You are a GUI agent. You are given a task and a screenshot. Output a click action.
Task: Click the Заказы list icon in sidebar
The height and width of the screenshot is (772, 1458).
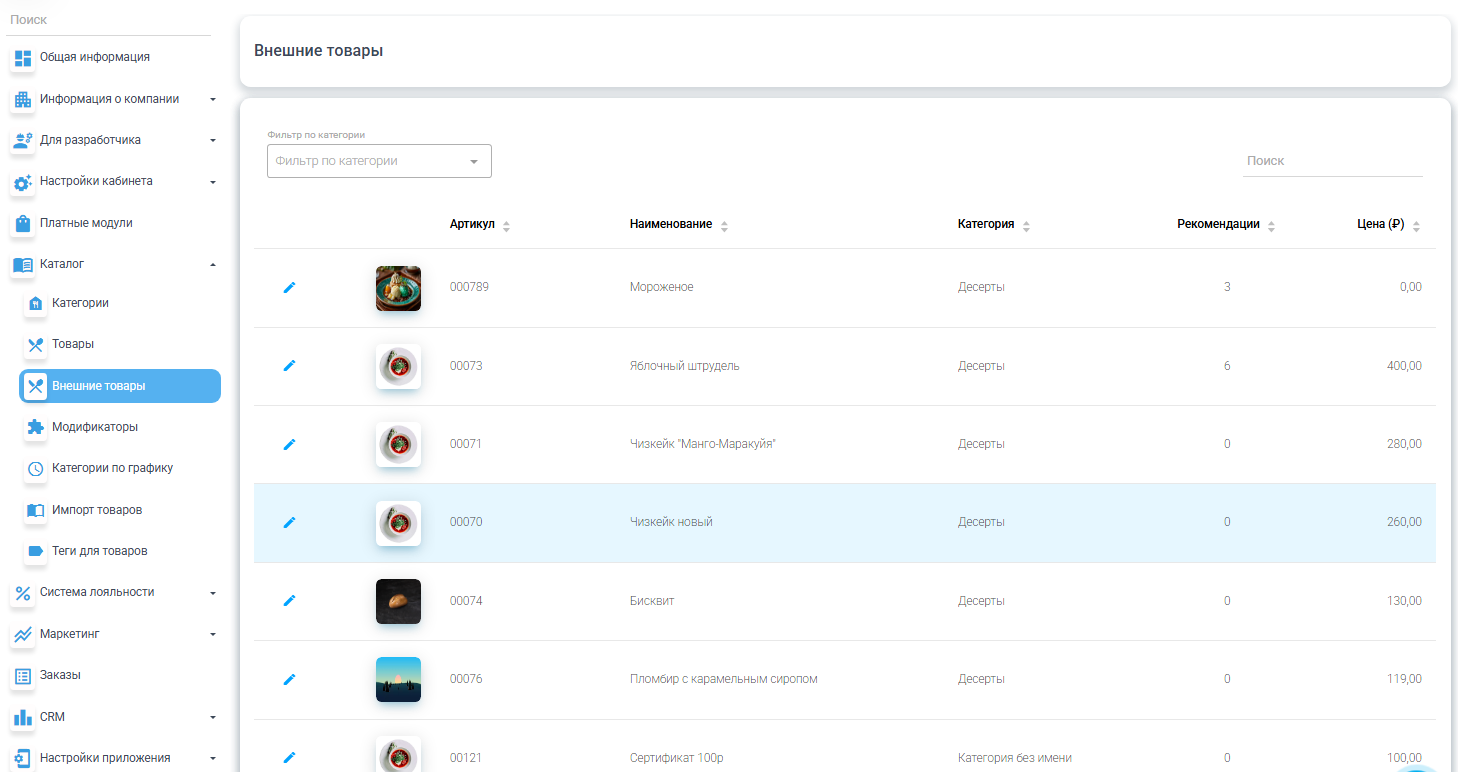[x=22, y=676]
